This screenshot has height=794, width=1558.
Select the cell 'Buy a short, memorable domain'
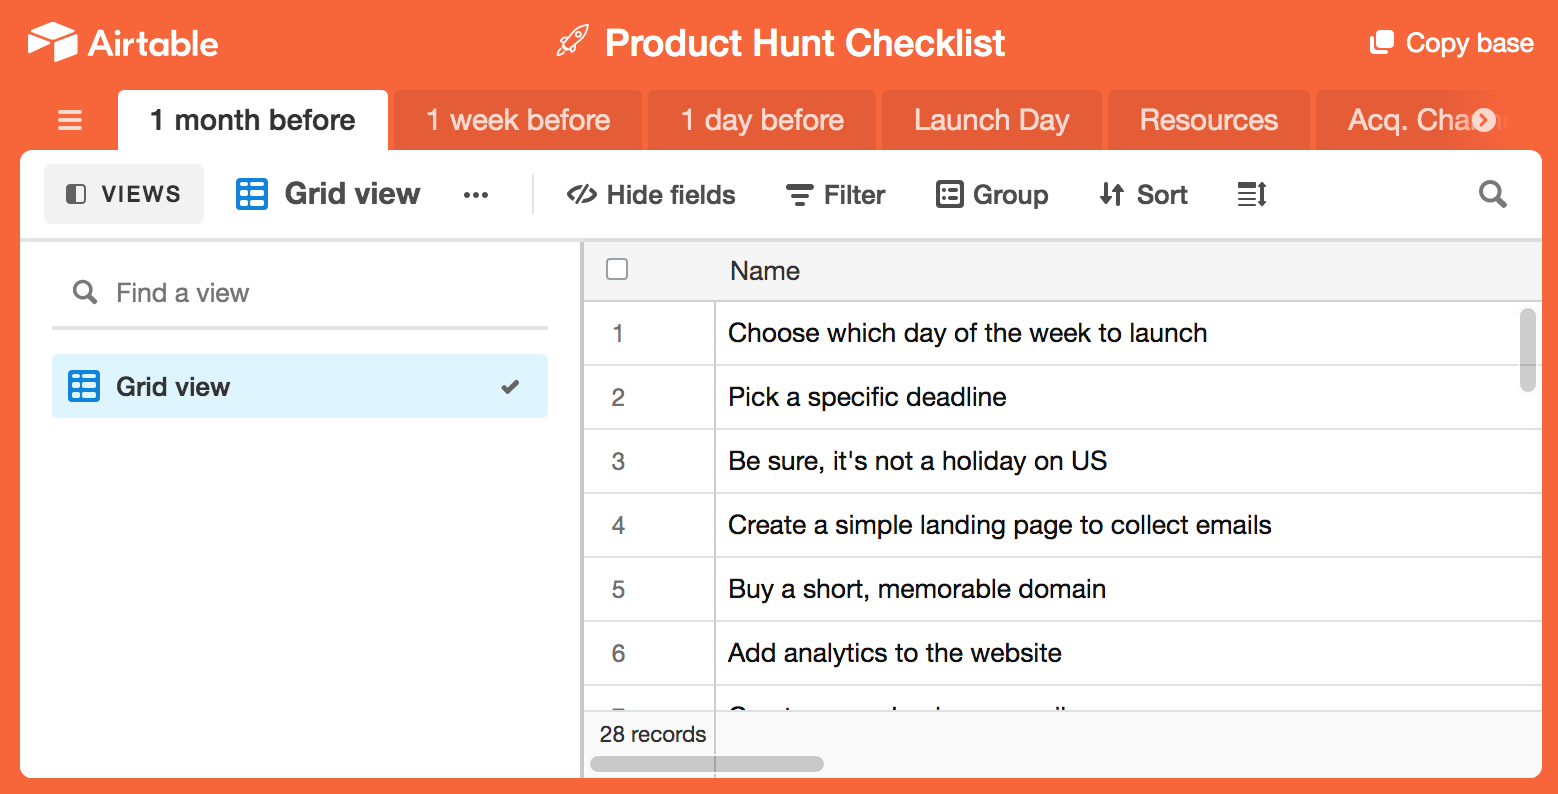pyautogui.click(x=1128, y=589)
